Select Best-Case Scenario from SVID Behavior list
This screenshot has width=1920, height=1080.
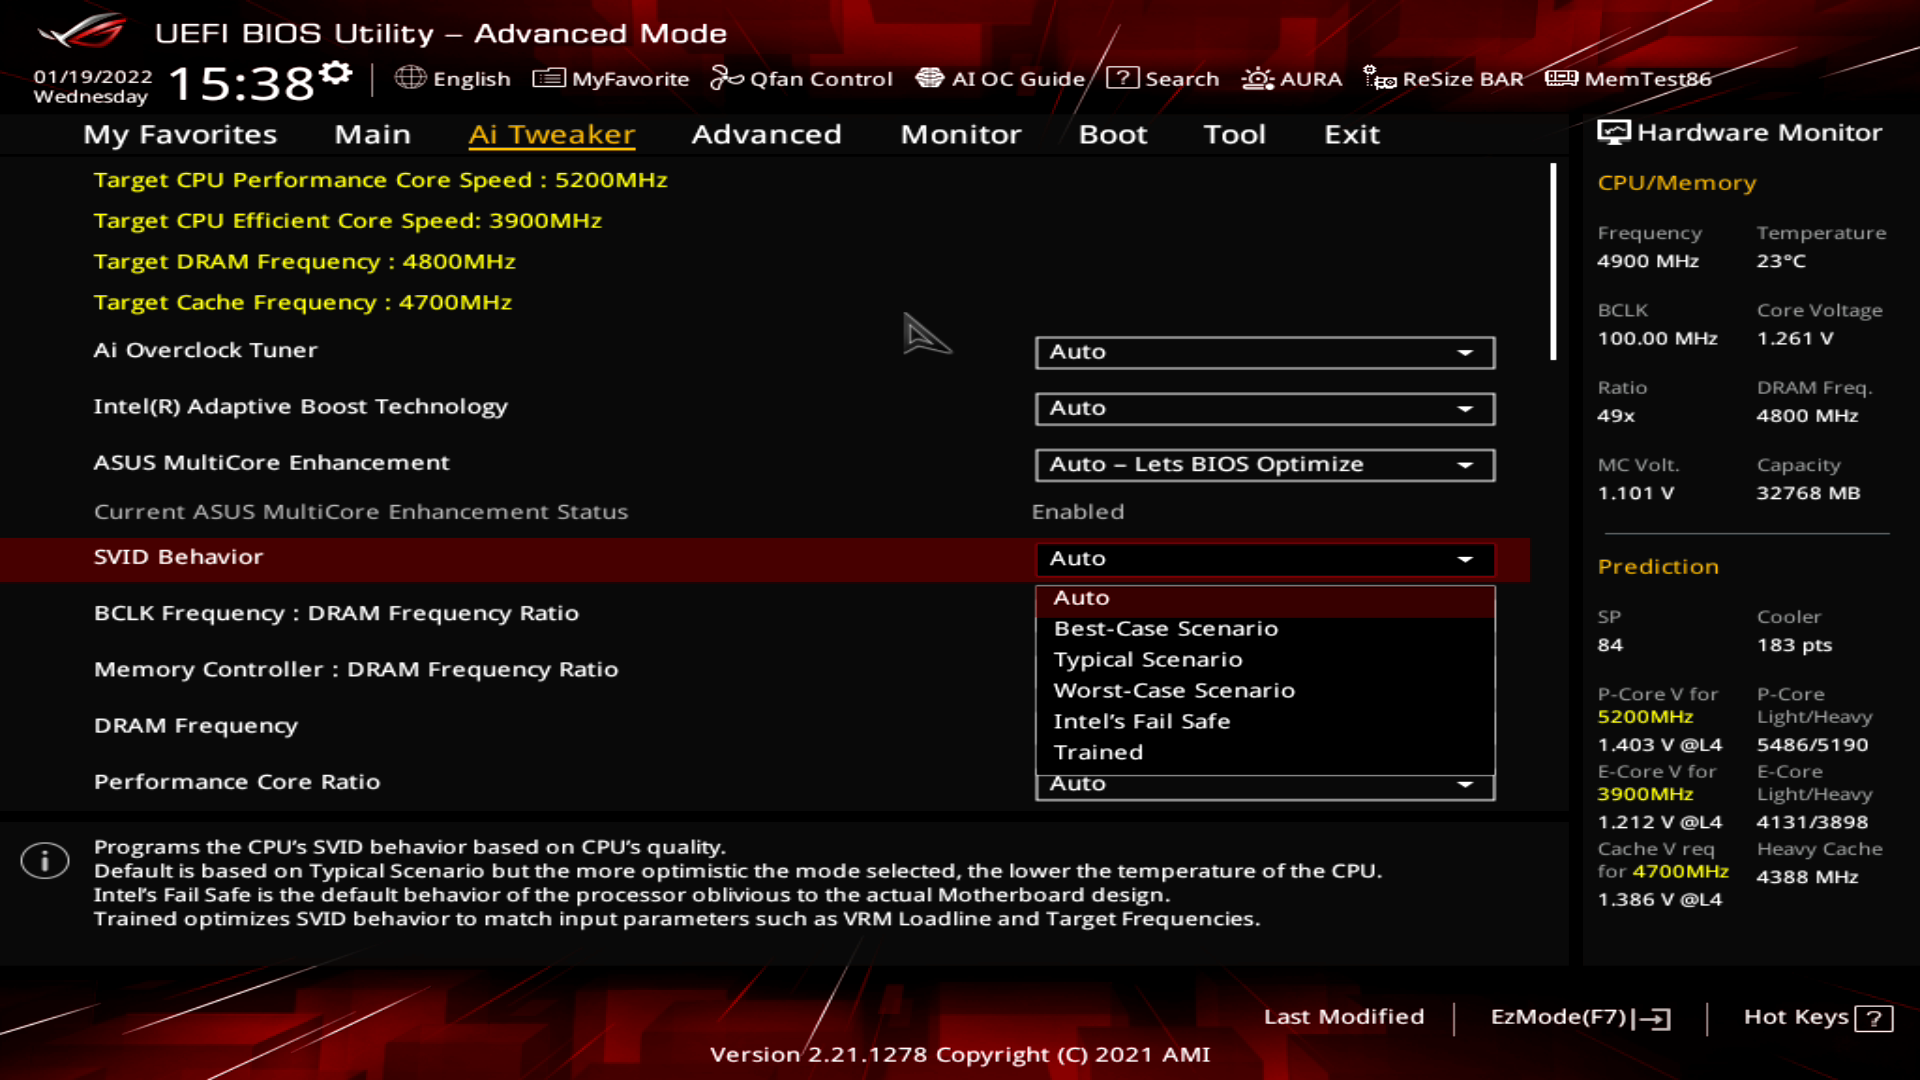[x=1166, y=628]
